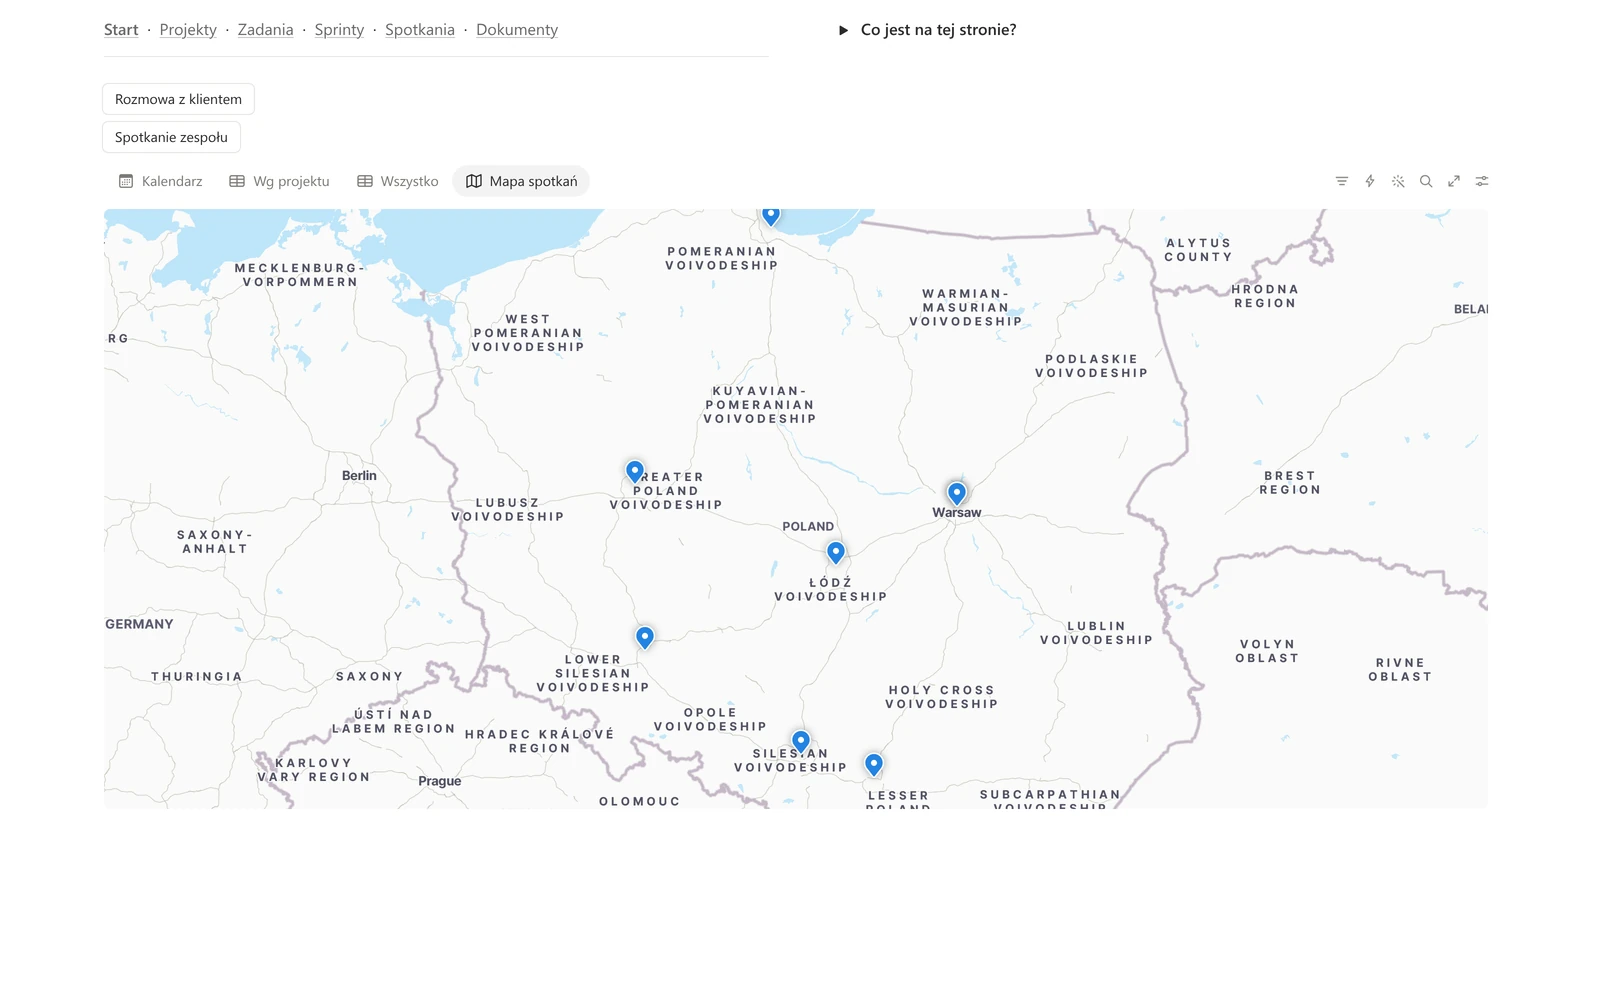Click the sparkle AI icon in toolbar
The width and height of the screenshot is (1600, 1000).
1398,181
